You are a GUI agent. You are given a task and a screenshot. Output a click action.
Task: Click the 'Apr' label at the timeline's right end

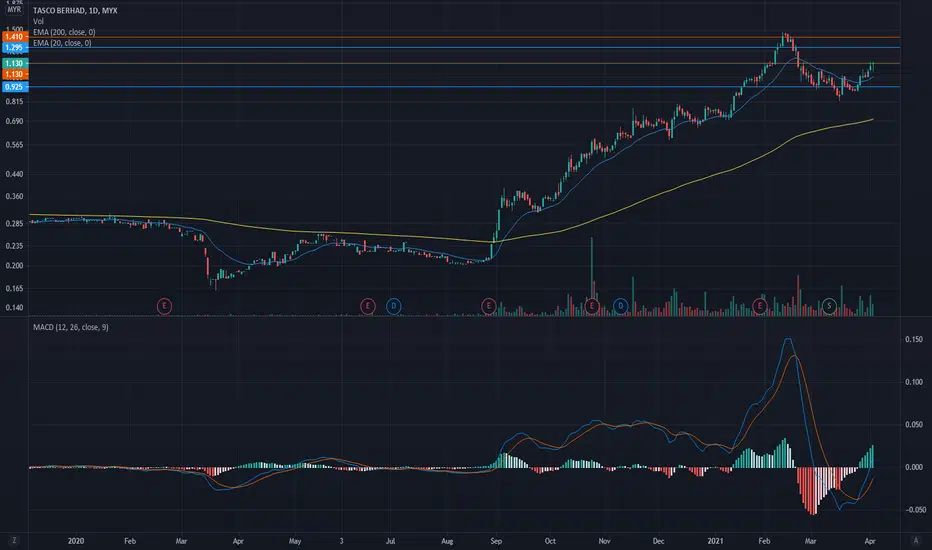pos(870,541)
